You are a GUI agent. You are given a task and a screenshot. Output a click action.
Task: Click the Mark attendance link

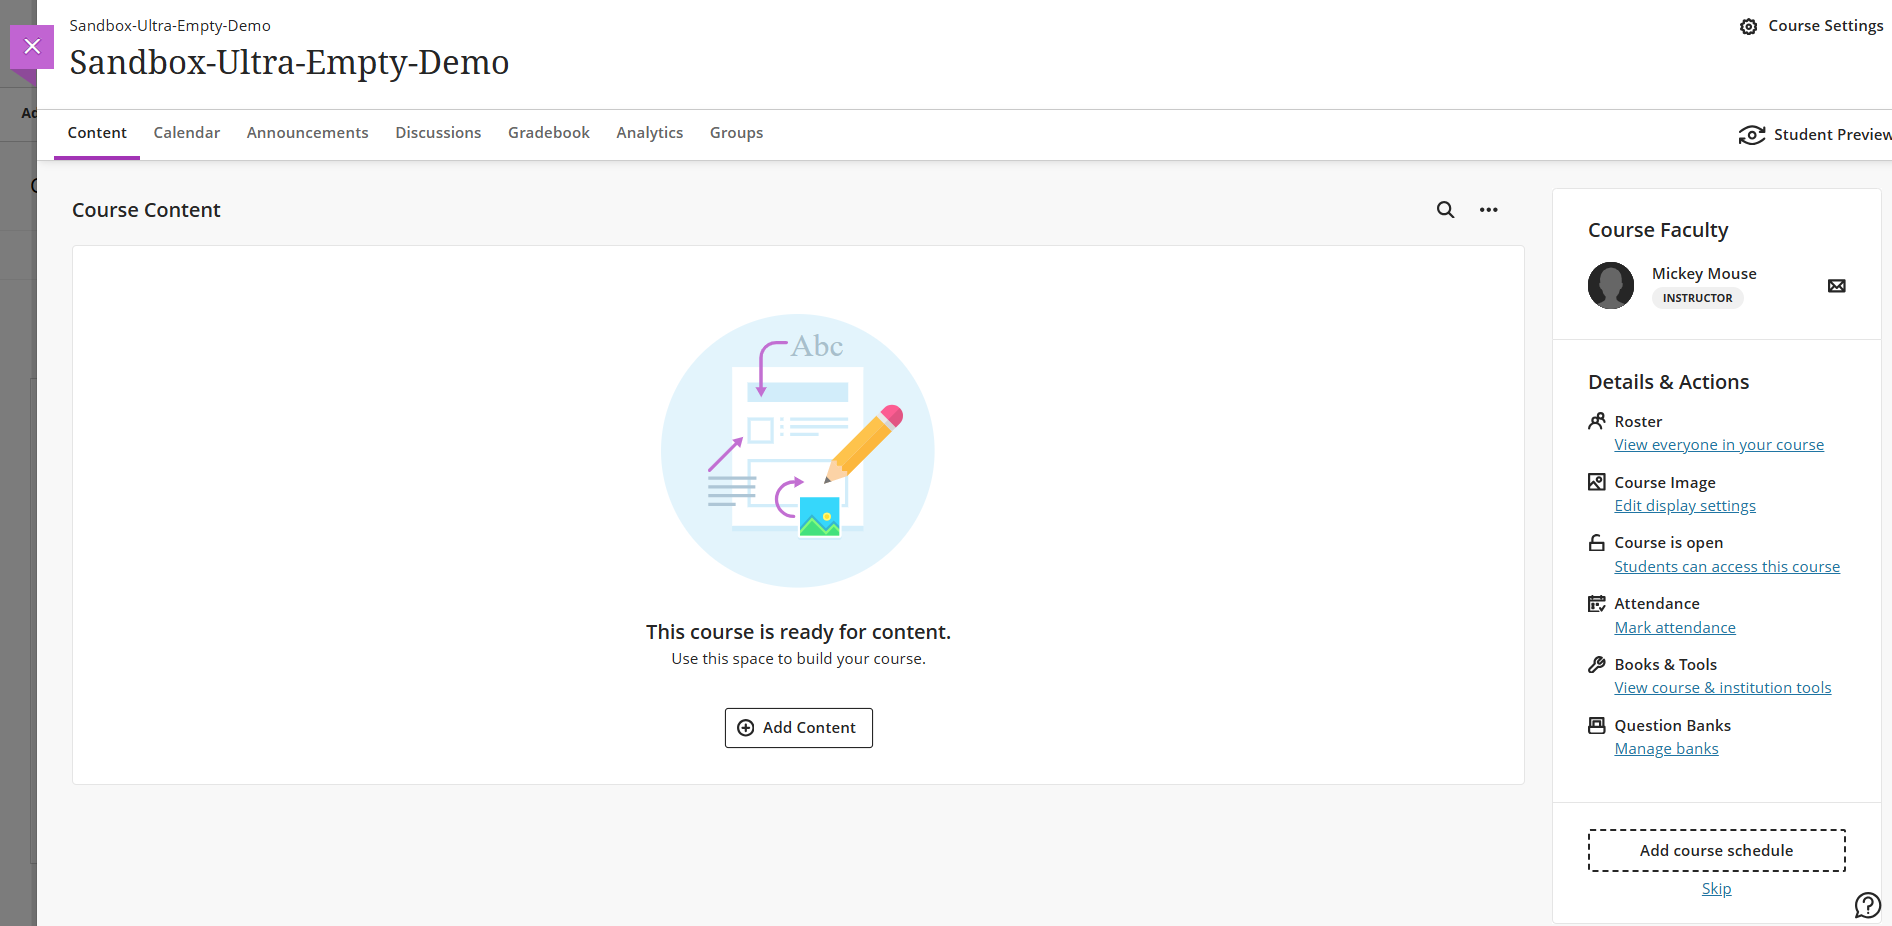click(x=1674, y=628)
